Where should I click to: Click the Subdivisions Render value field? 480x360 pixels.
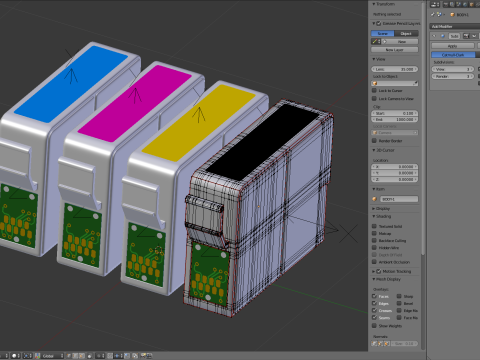[x=453, y=76]
